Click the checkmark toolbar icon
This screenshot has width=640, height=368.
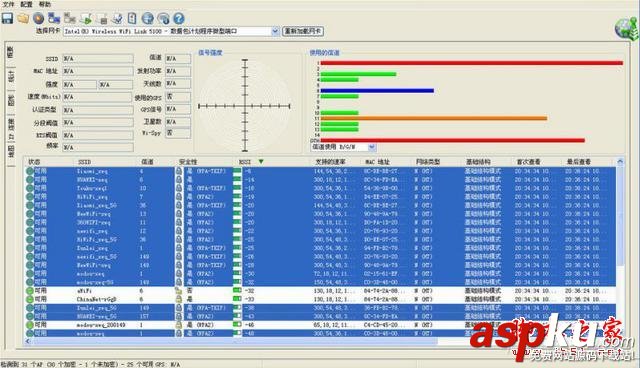pyautogui.click(x=117, y=18)
